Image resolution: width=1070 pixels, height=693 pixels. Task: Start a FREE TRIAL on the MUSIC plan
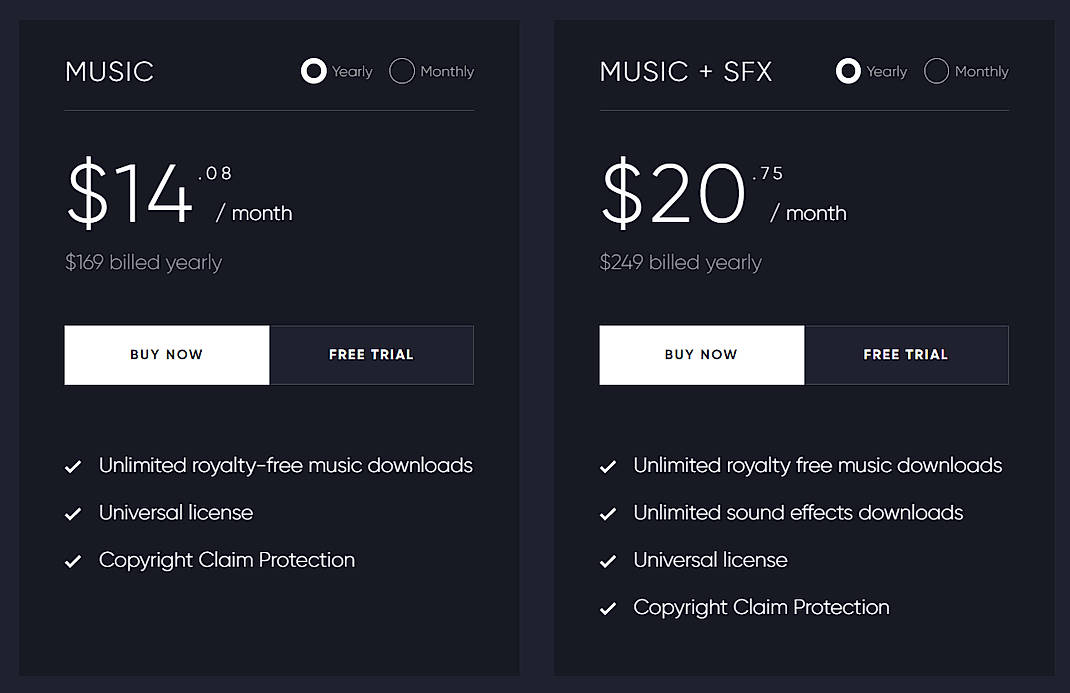pyautogui.click(x=371, y=354)
